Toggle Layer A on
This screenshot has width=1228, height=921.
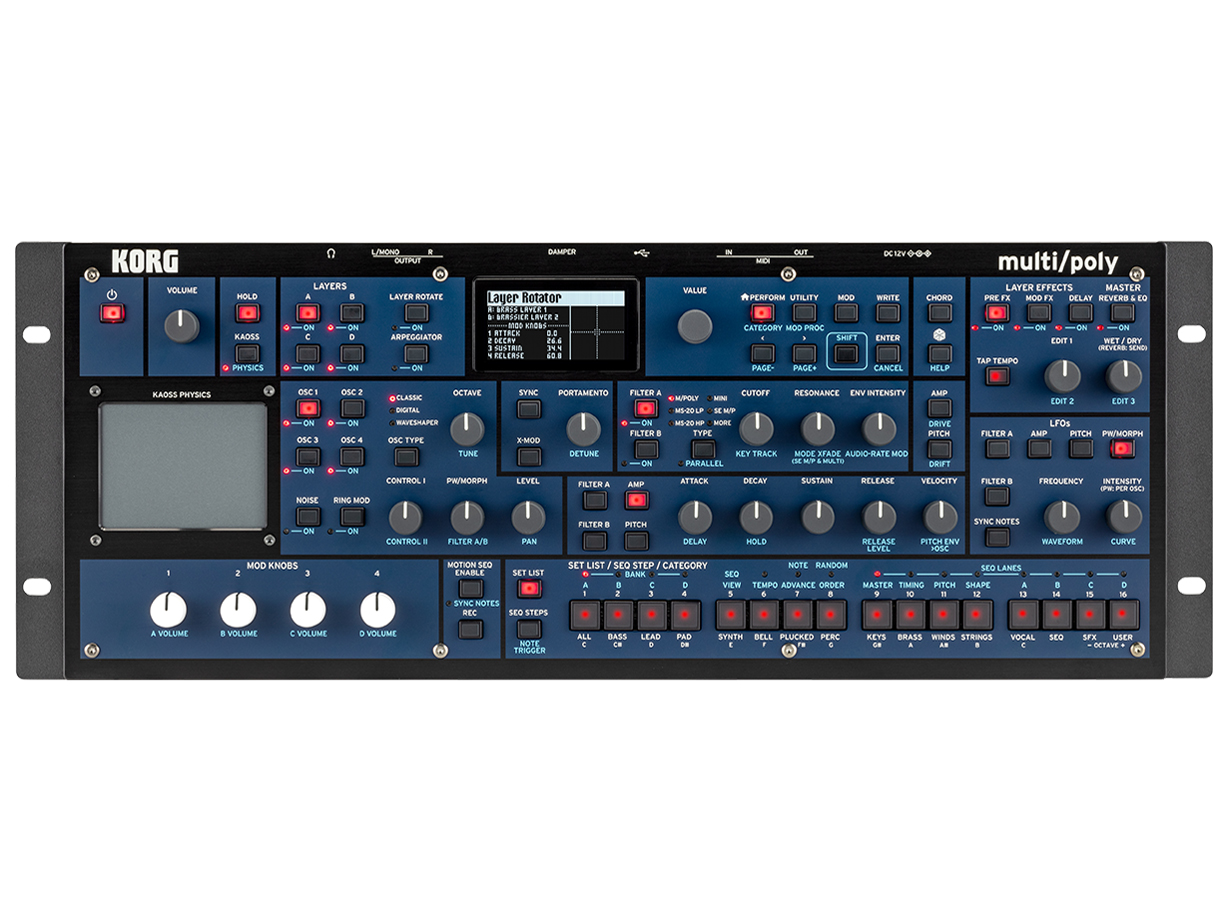307,311
